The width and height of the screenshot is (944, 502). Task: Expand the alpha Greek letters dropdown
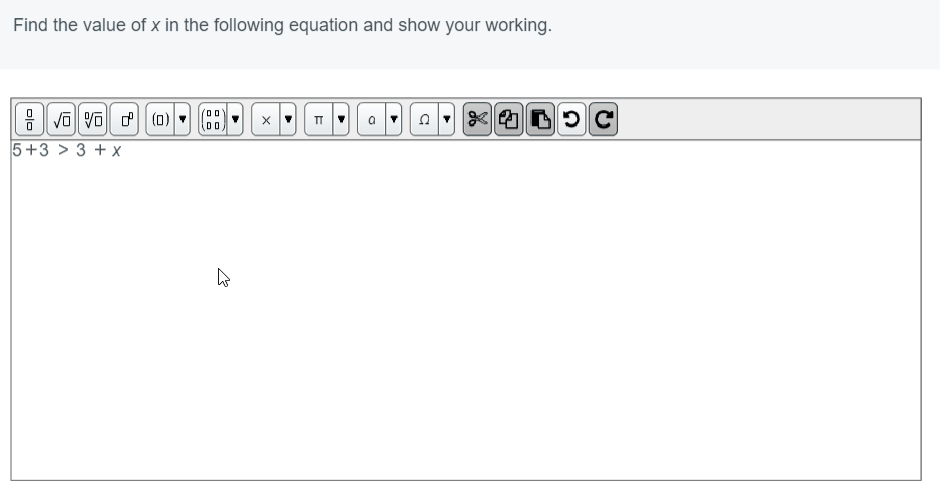tap(394, 119)
